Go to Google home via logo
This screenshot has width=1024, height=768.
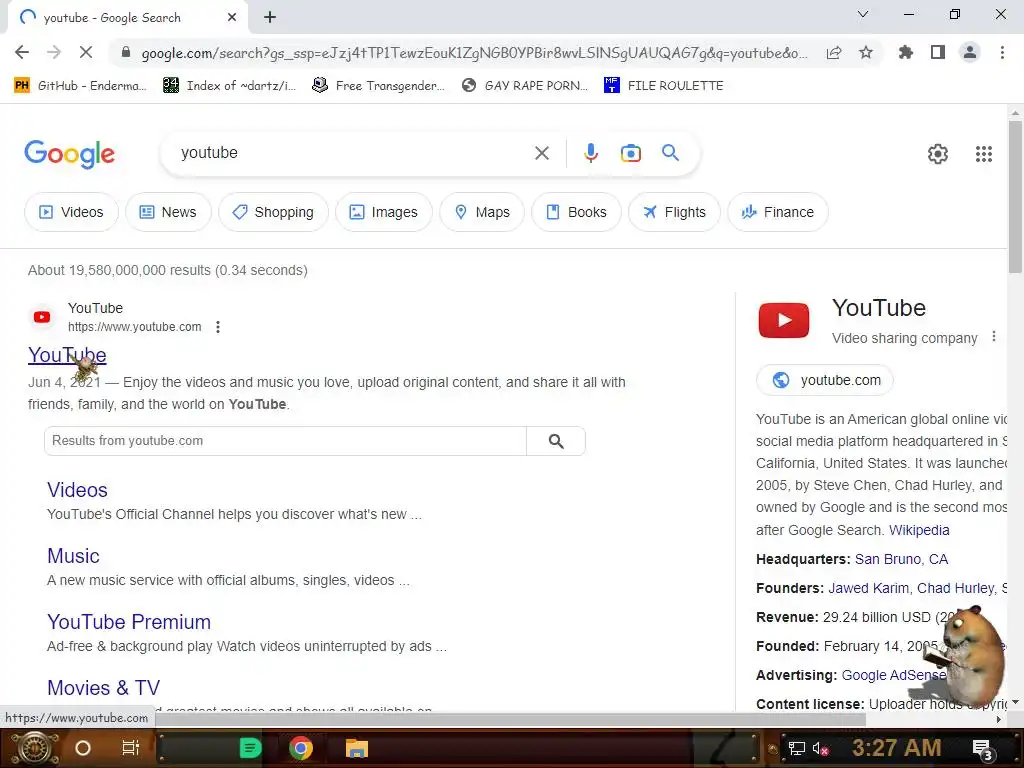pos(69,154)
